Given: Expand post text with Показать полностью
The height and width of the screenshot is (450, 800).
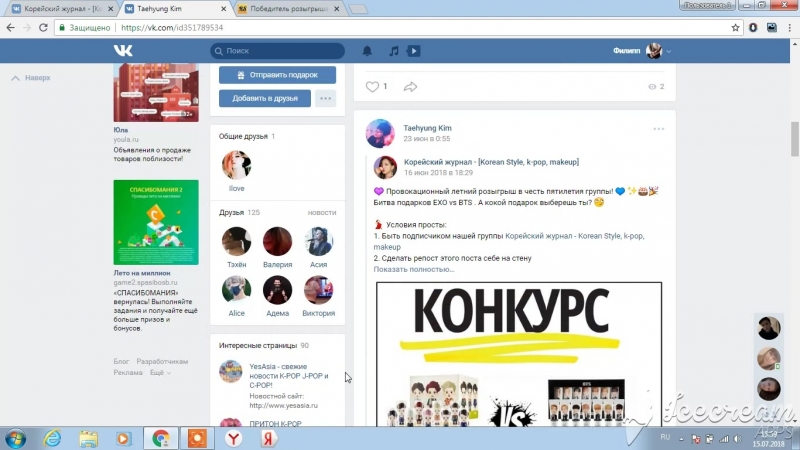Looking at the screenshot, I should (x=413, y=269).
